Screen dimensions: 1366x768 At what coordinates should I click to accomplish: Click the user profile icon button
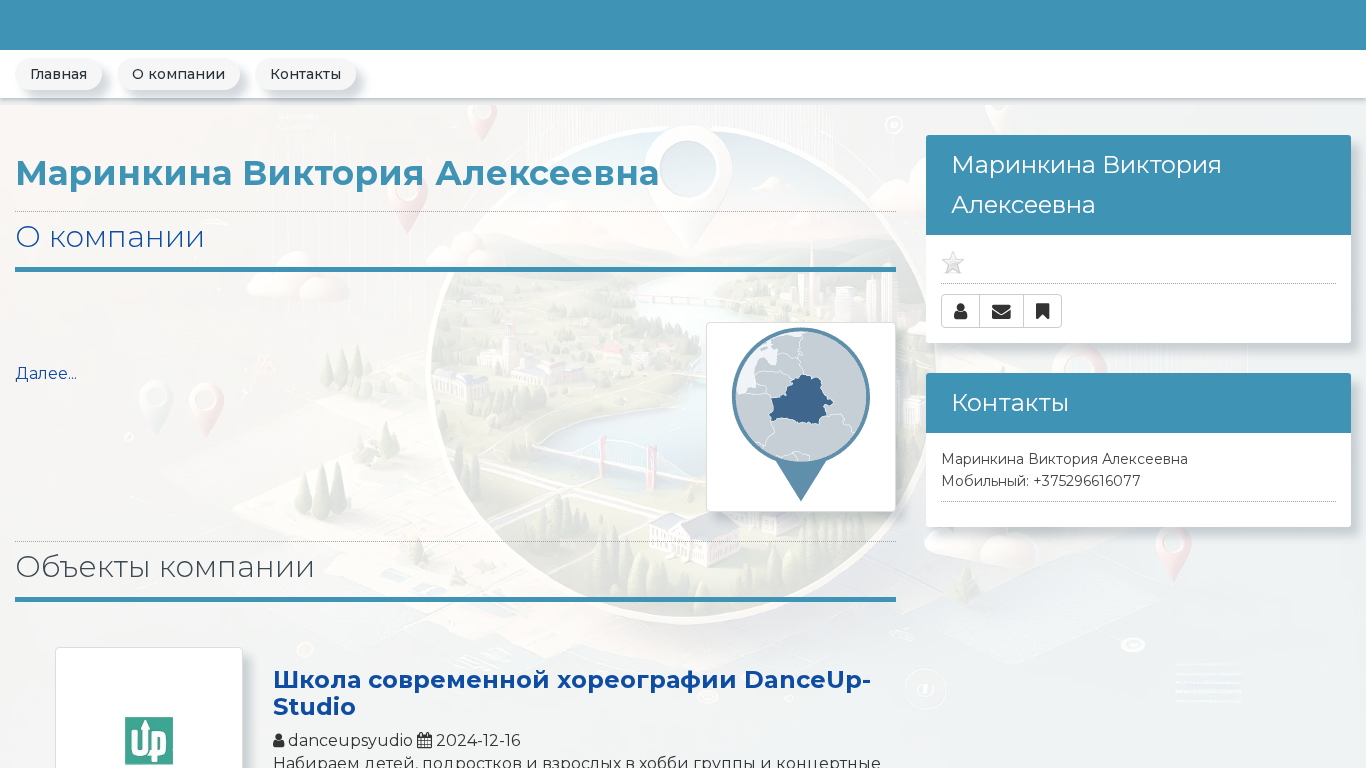coord(960,311)
